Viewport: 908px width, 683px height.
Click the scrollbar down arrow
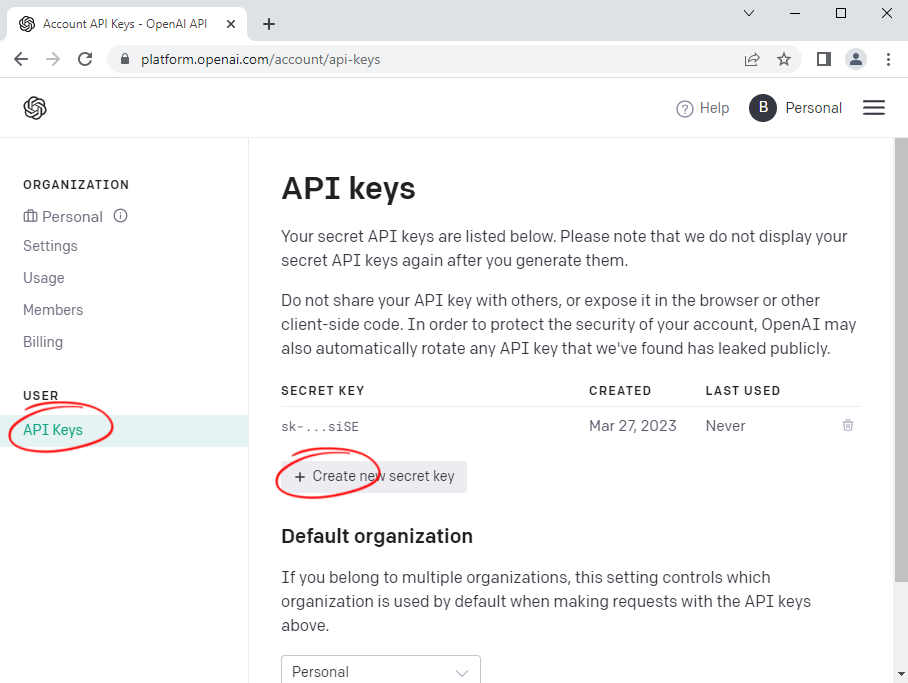[901, 674]
